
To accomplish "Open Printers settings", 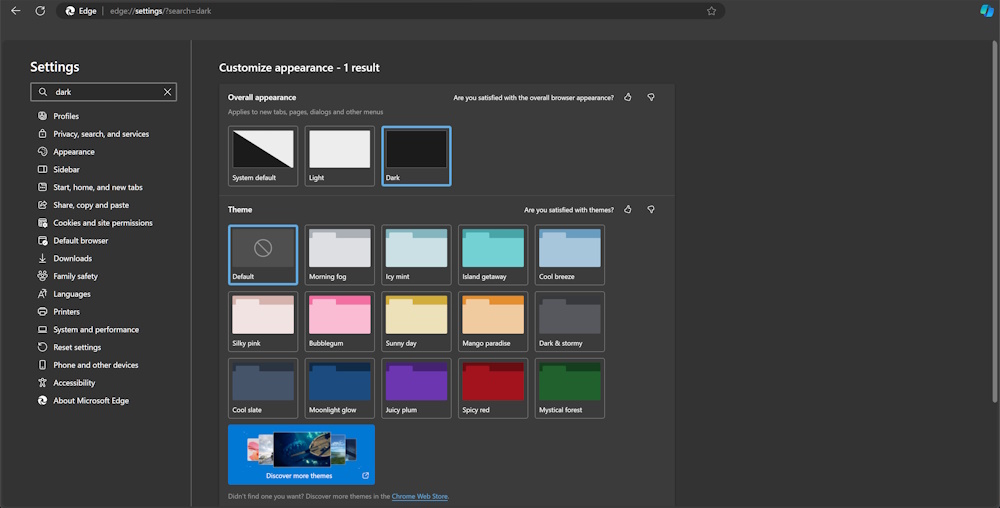I will coord(59,312).
